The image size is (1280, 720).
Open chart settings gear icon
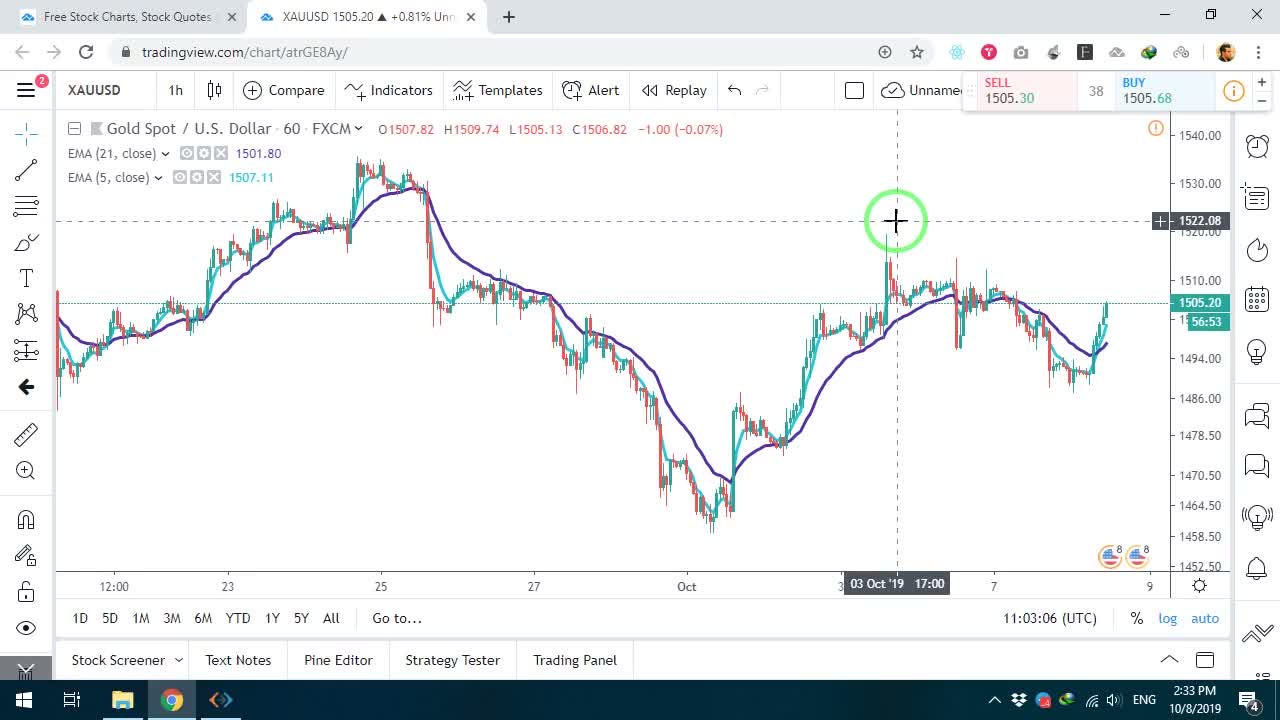[x=1199, y=586]
